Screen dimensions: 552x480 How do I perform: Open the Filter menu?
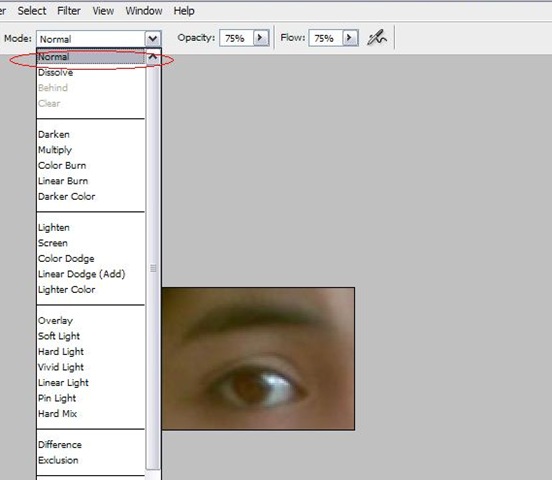[x=69, y=11]
